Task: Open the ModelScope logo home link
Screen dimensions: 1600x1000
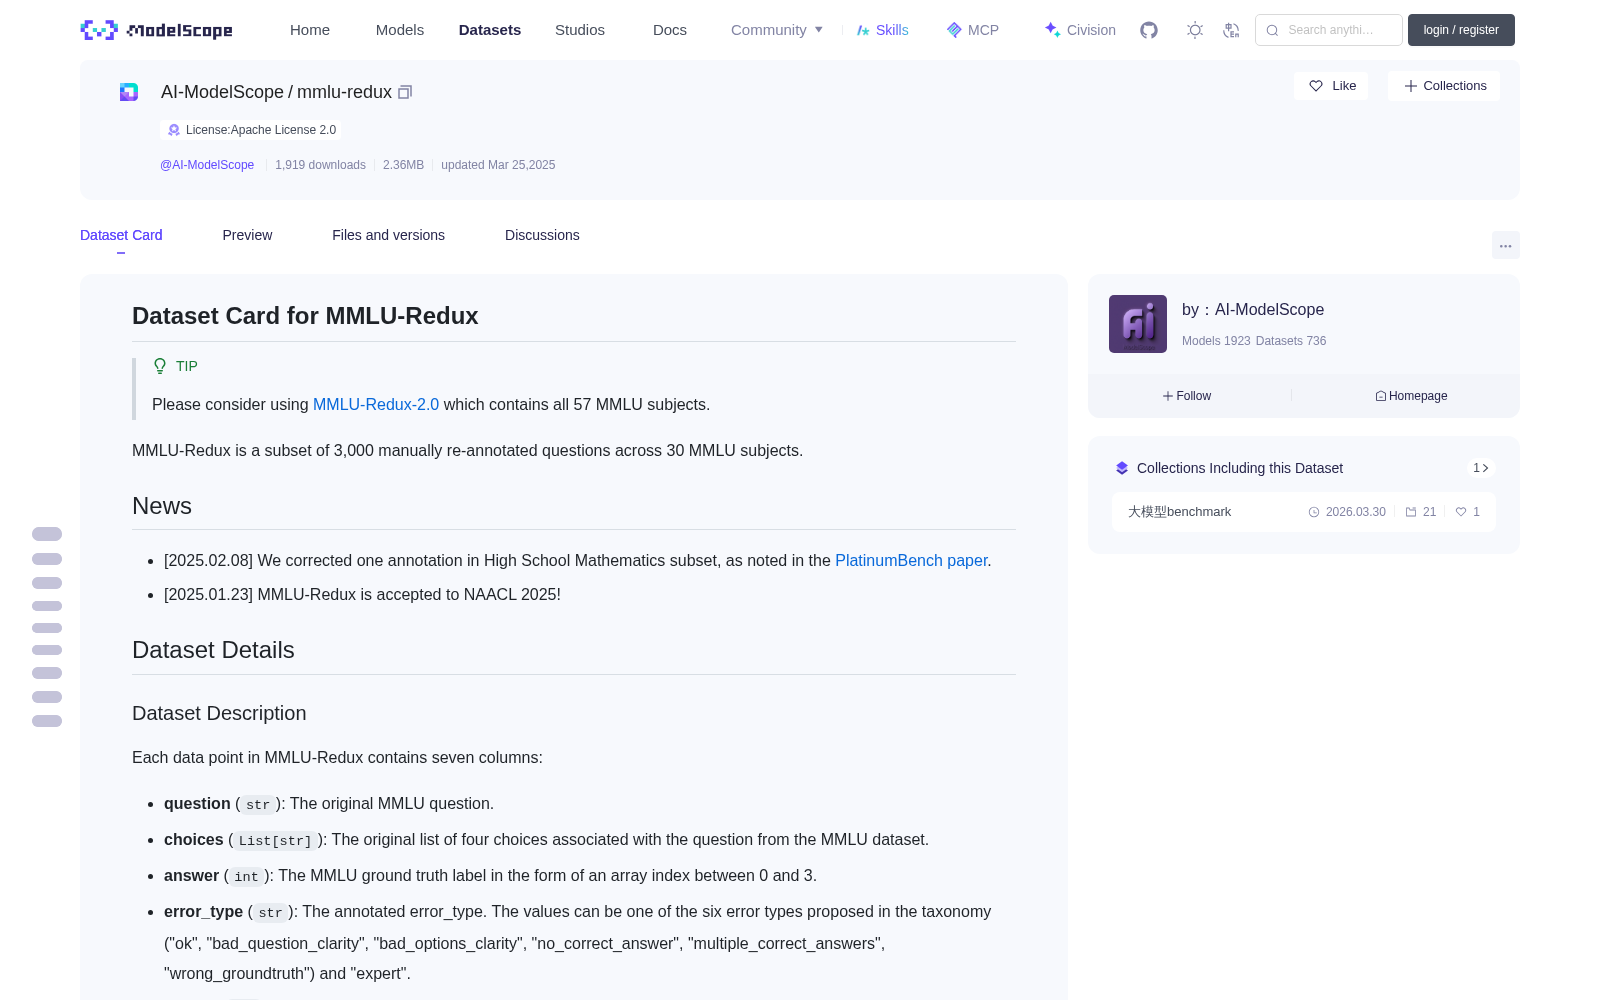Action: pos(156,30)
